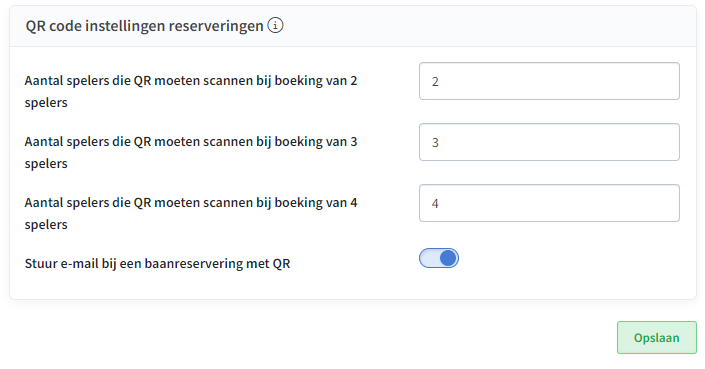Place cursor on value 3 in second field
The image size is (705, 369).
pyautogui.click(x=435, y=143)
